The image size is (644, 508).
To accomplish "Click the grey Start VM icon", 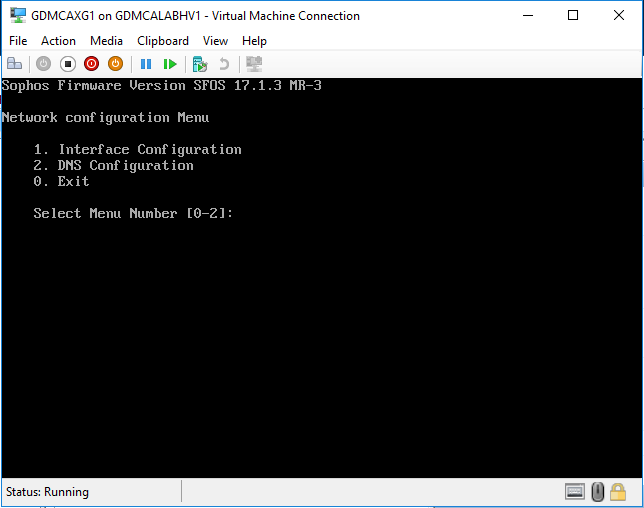I will [x=44, y=64].
